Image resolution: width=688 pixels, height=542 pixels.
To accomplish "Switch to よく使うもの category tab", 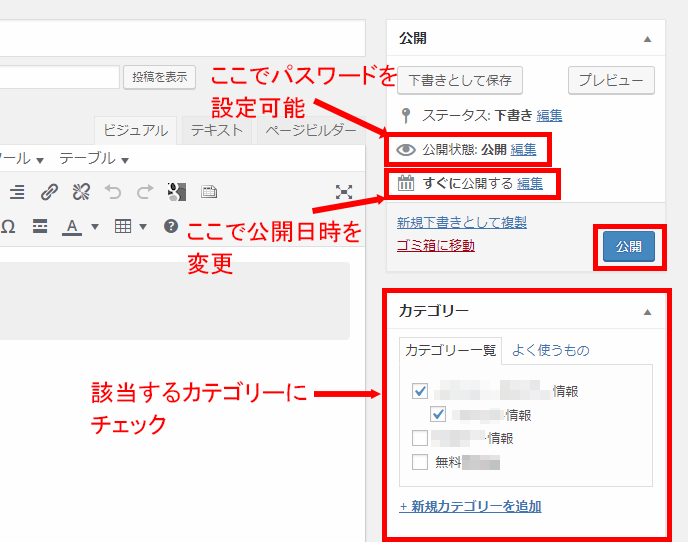I will pyautogui.click(x=550, y=350).
